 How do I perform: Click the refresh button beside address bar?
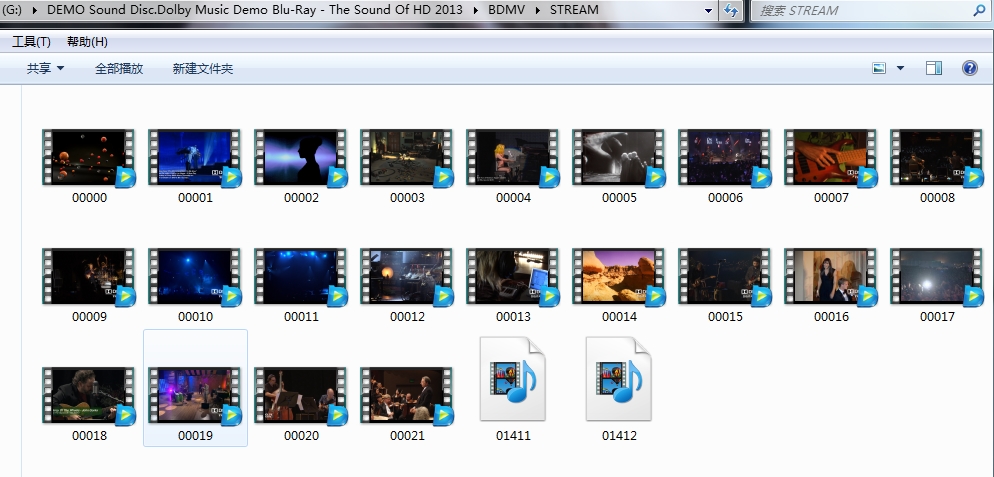(x=731, y=11)
